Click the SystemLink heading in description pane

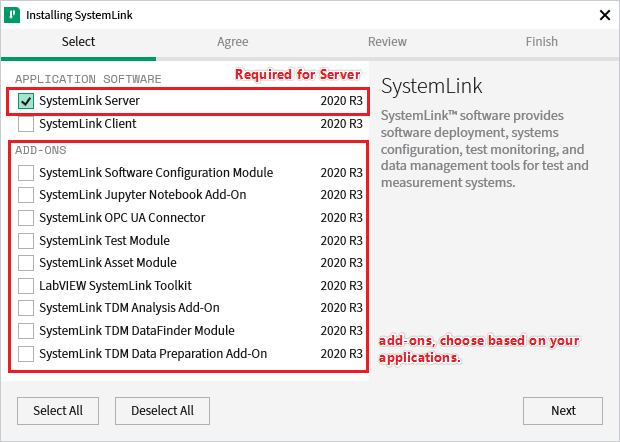[432, 86]
